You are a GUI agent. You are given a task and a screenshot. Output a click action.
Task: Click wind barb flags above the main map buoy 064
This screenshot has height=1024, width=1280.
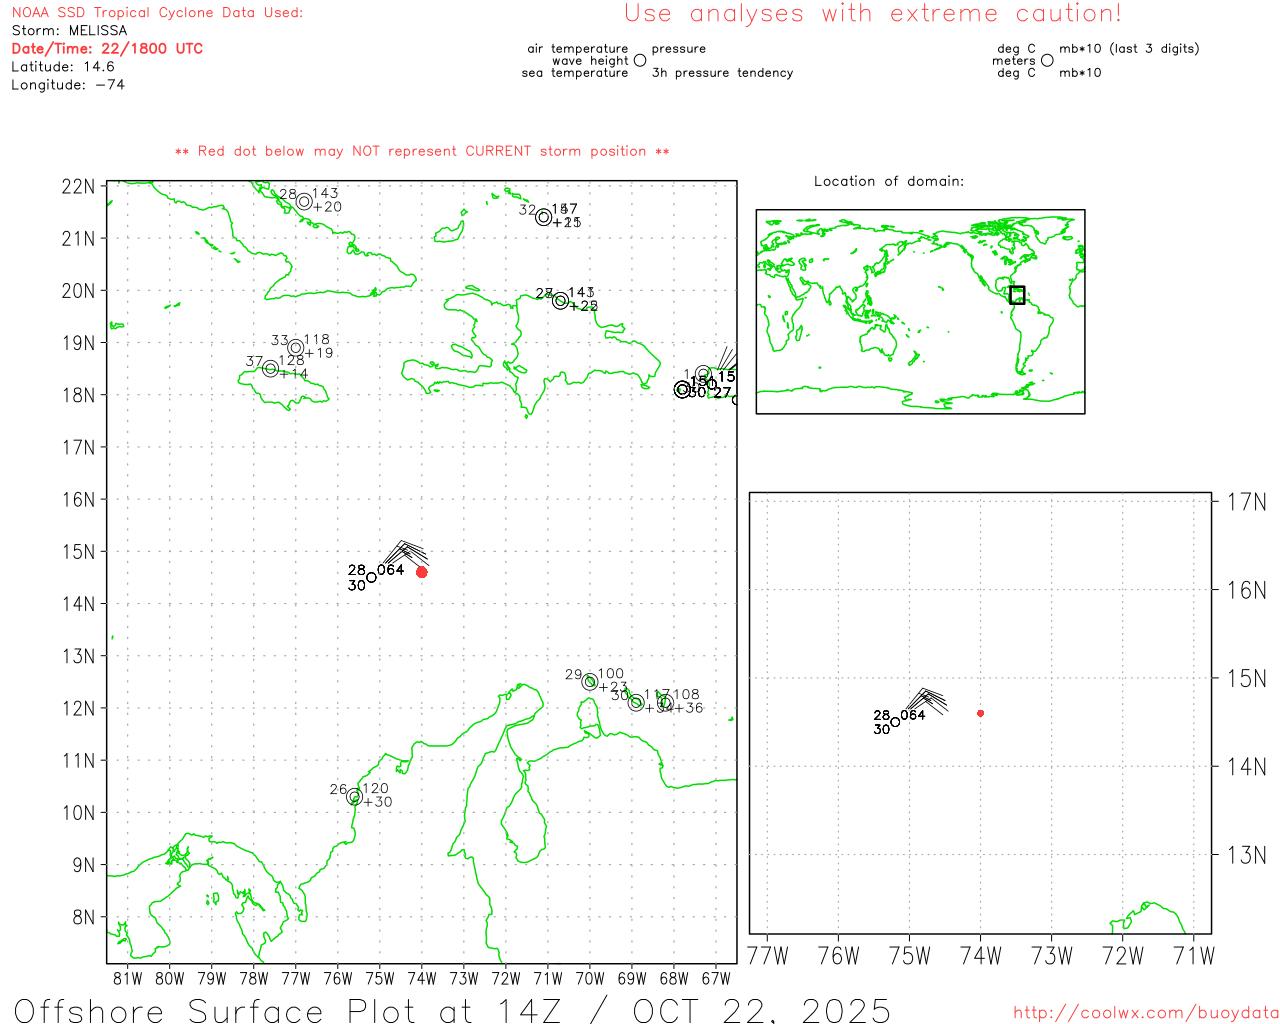coord(404,552)
